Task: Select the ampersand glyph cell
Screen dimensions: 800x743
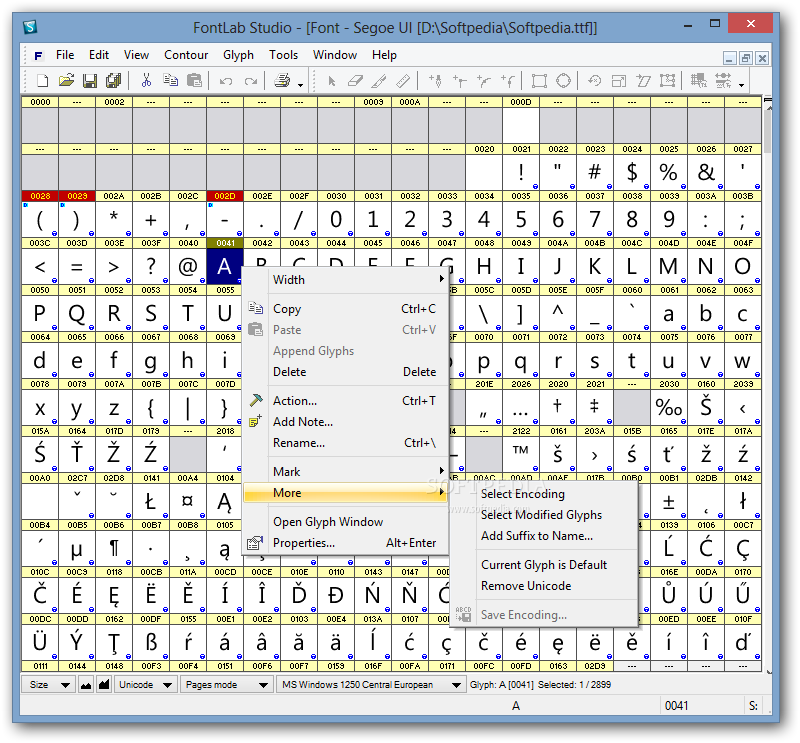Action: click(706, 172)
